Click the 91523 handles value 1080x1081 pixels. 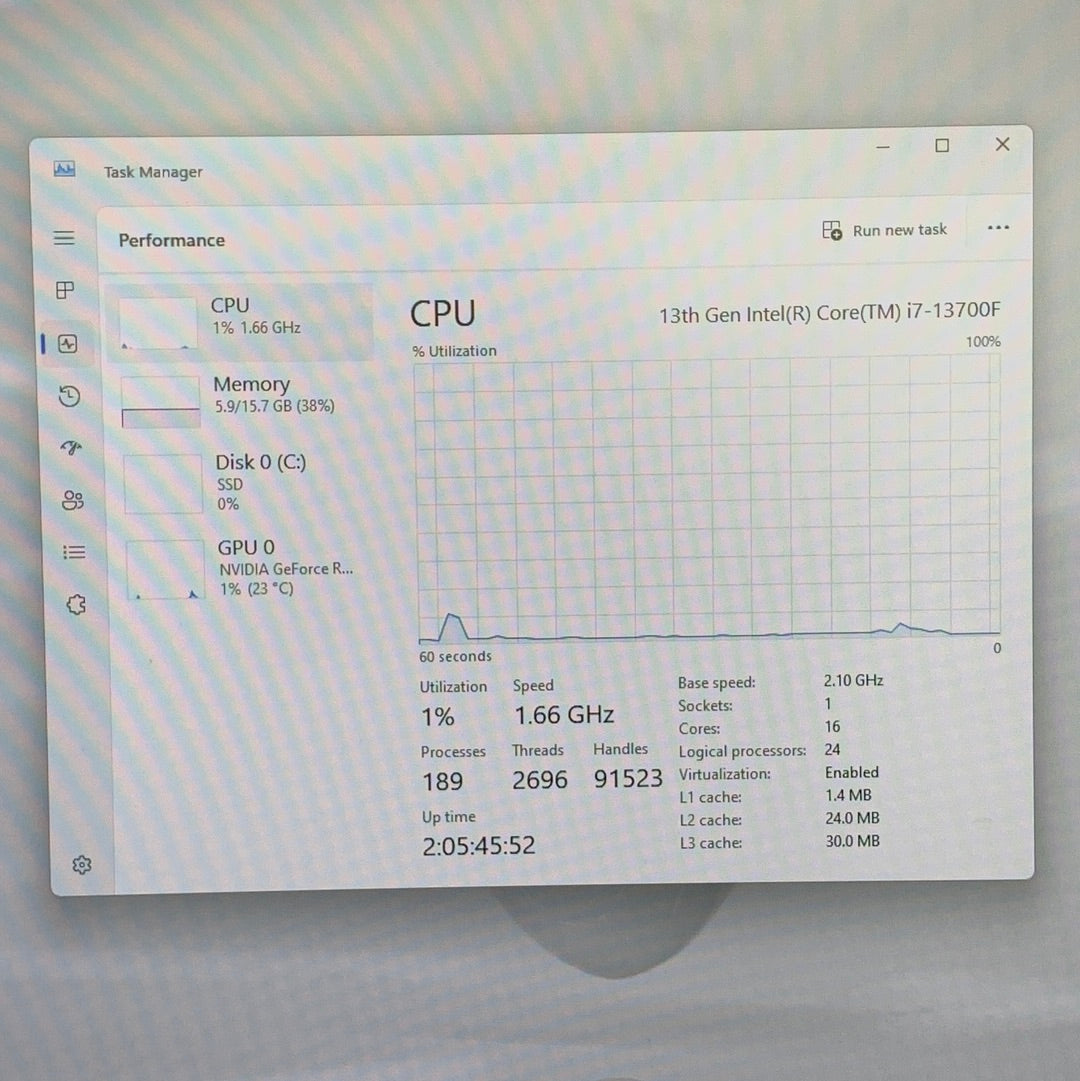628,779
